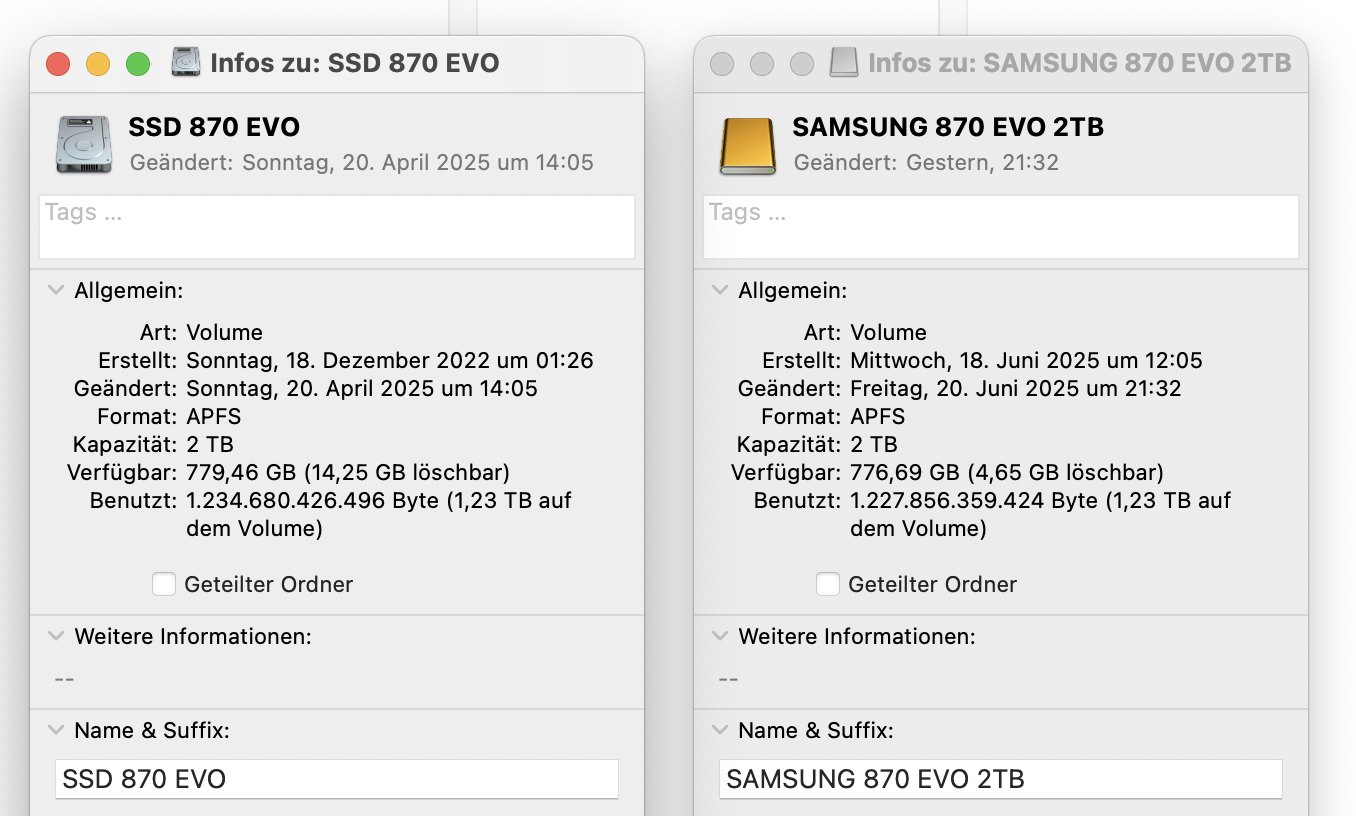The width and height of the screenshot is (1356, 816).
Task: Minimize the SSD 870 EVO info window
Action: click(x=98, y=64)
